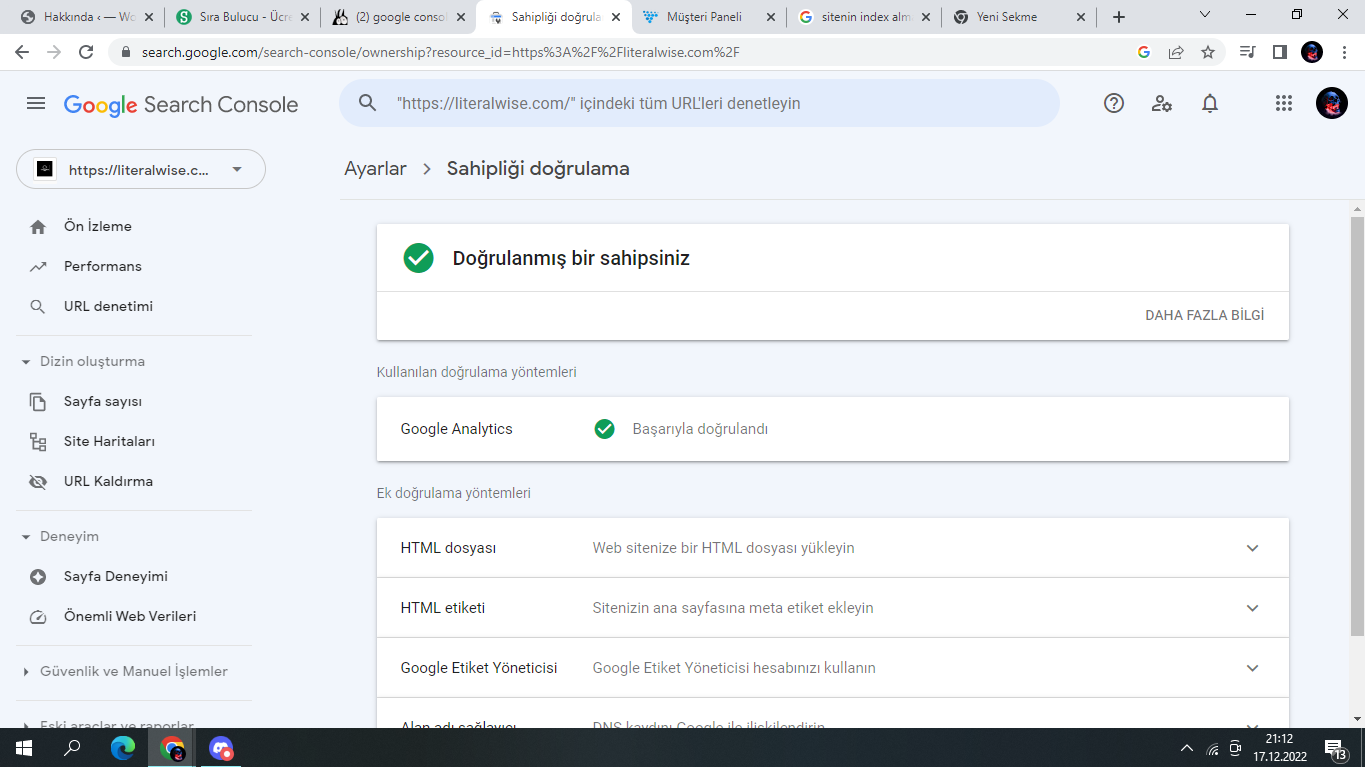Open Chrome profile avatar in toolbar
This screenshot has height=767, width=1365.
[1312, 52]
